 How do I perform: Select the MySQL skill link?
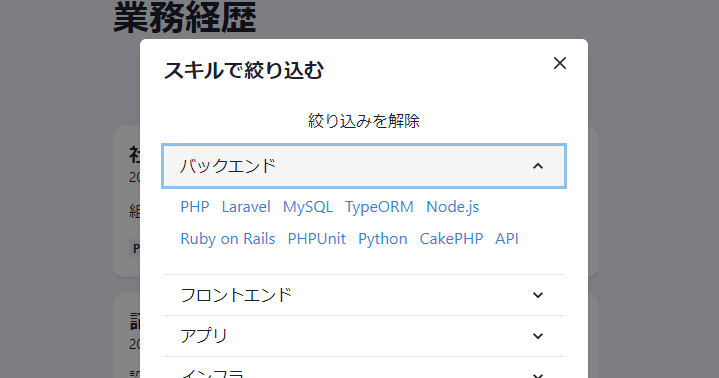tap(308, 207)
